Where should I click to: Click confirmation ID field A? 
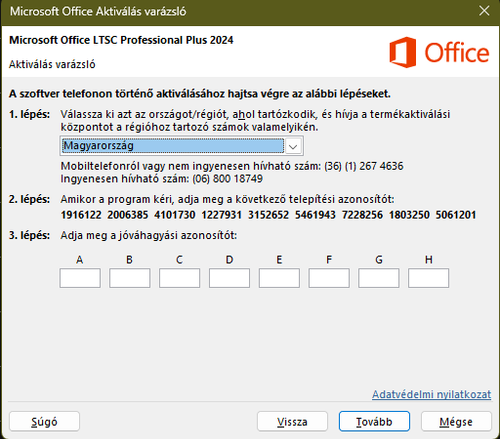80,278
